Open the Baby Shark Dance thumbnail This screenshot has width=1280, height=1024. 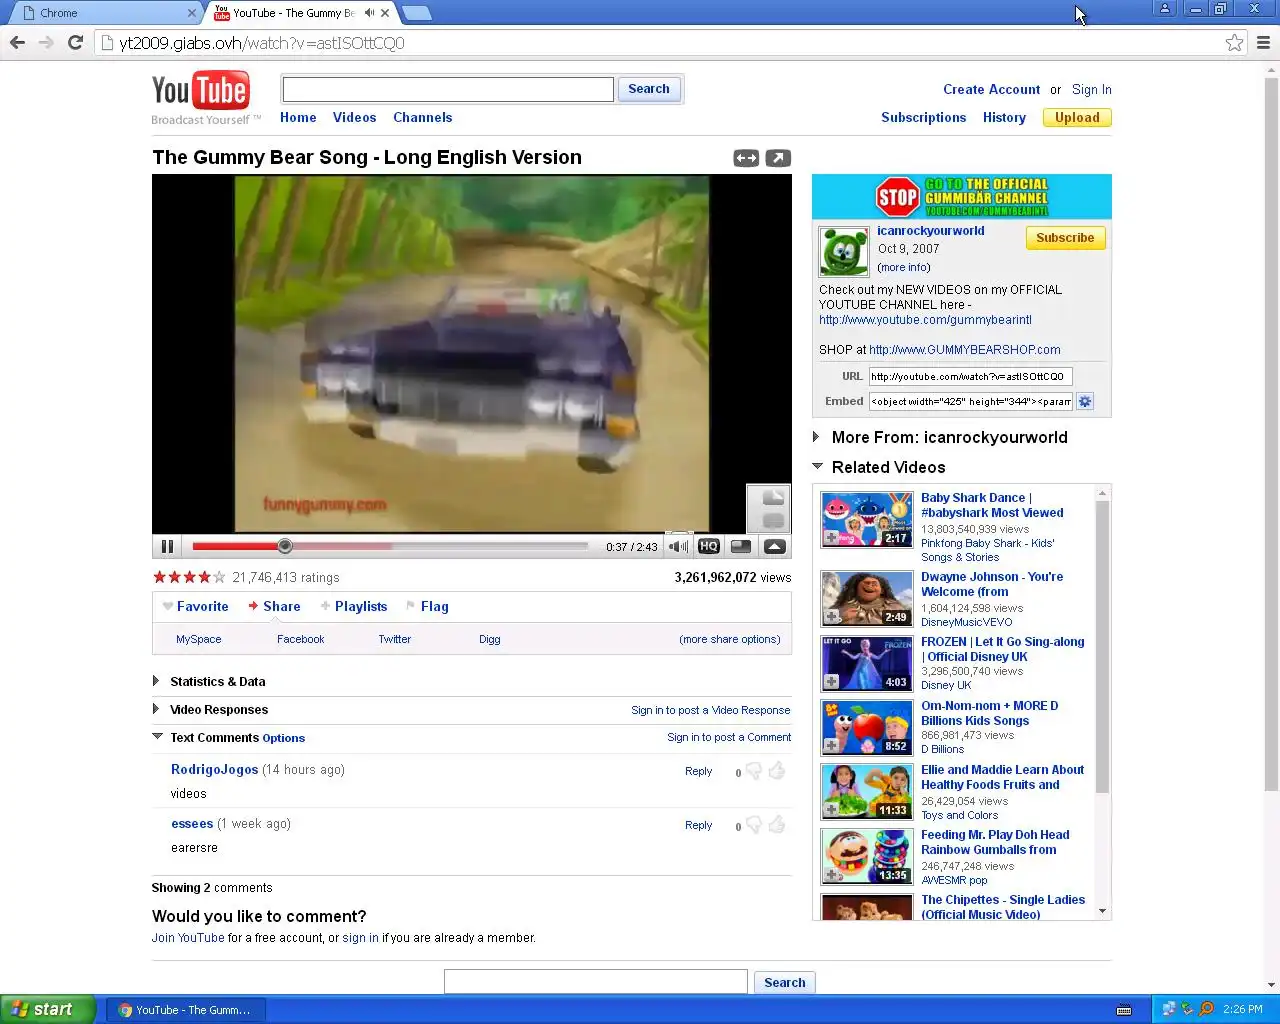[867, 519]
